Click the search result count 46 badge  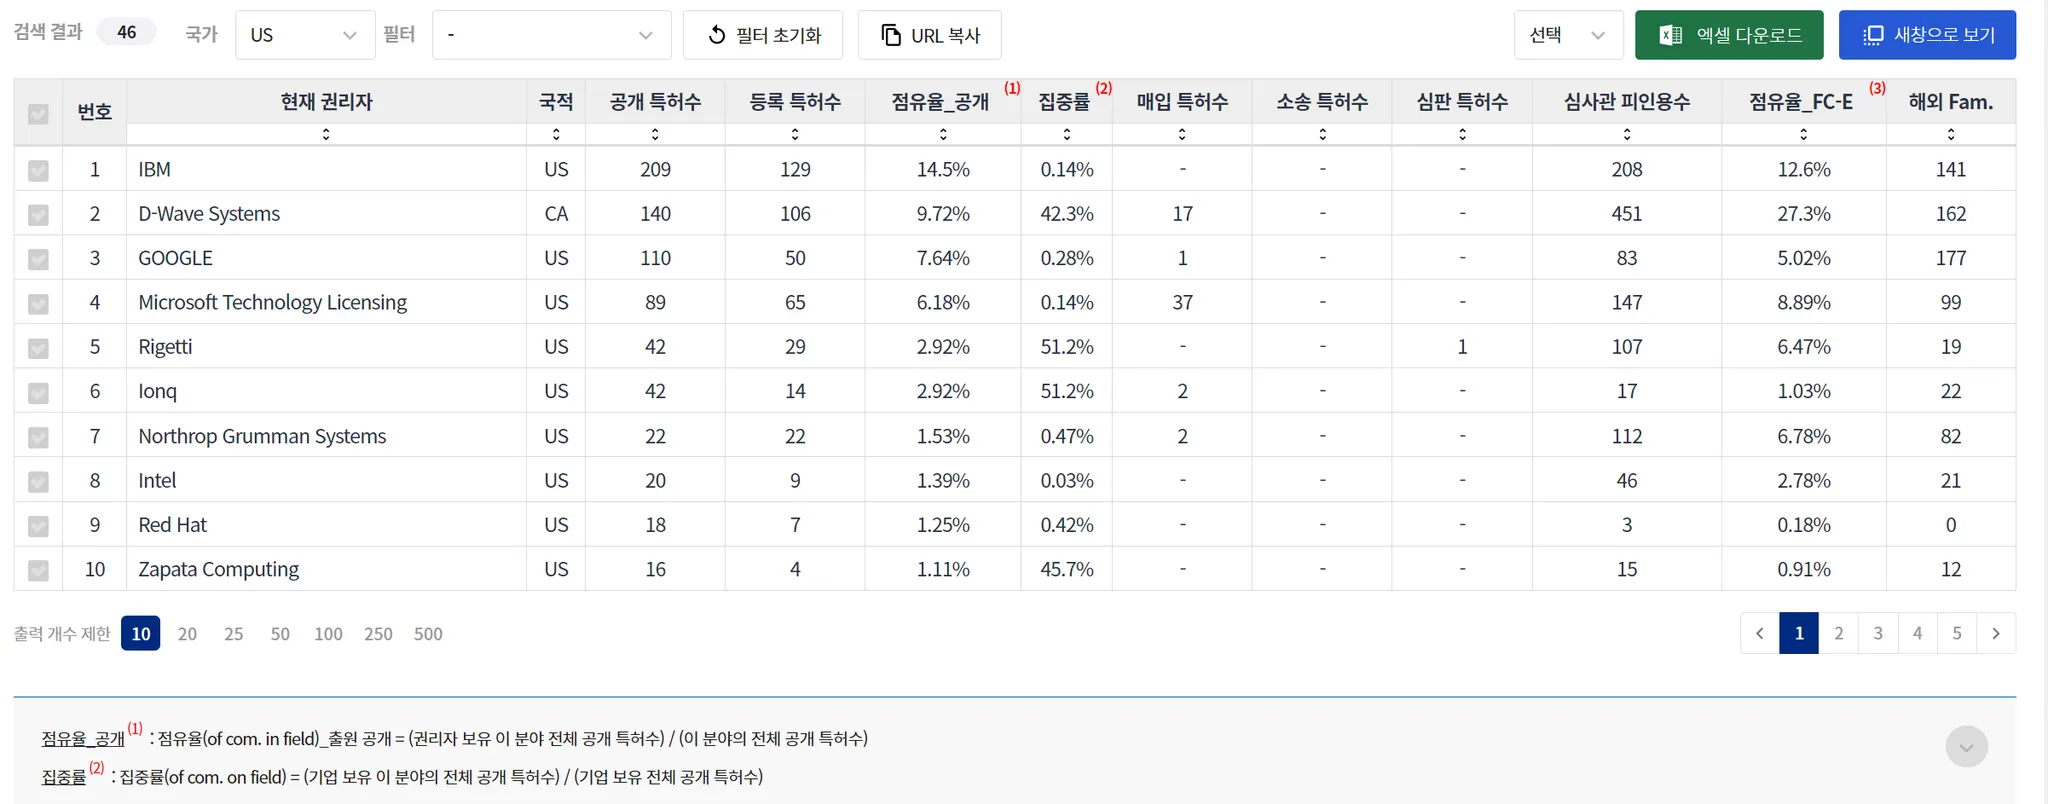pyautogui.click(x=127, y=32)
